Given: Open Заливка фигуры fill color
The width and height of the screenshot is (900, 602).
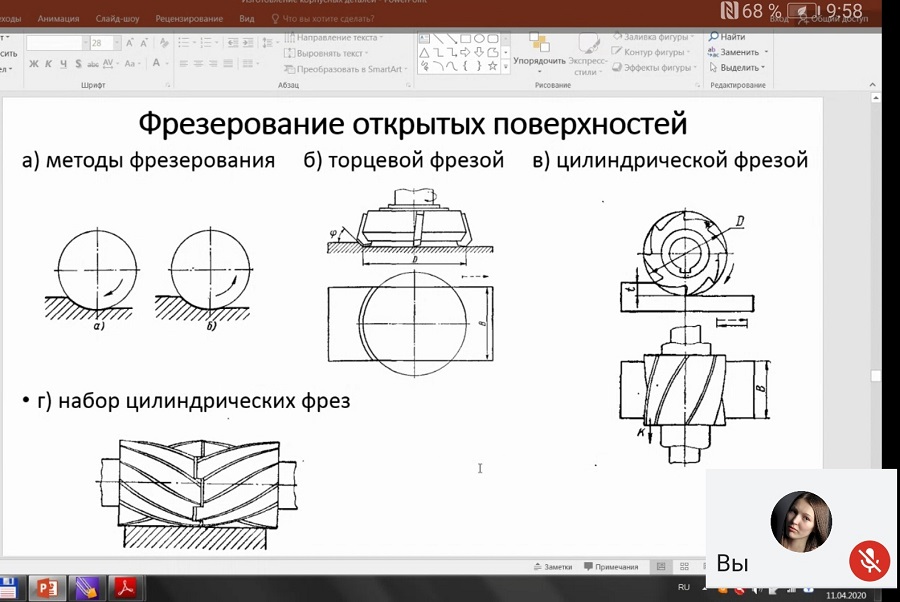Looking at the screenshot, I should click(654, 37).
